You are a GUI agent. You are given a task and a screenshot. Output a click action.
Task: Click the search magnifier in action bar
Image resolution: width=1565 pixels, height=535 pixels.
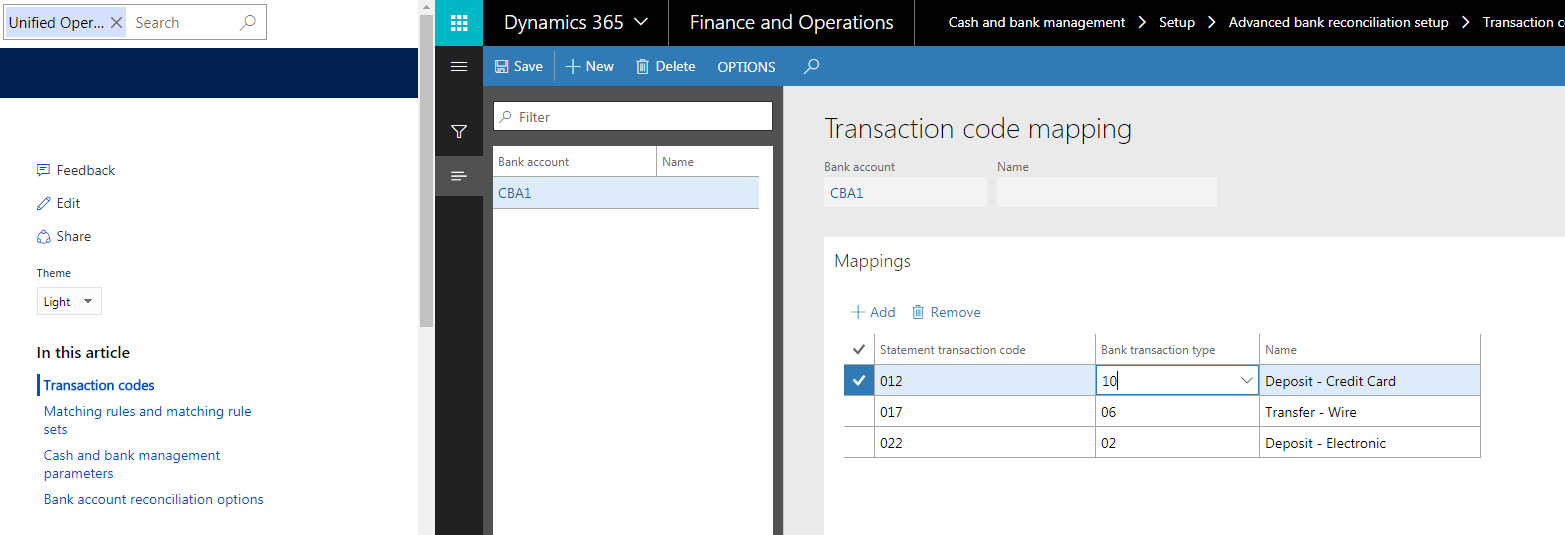pyautogui.click(x=812, y=66)
